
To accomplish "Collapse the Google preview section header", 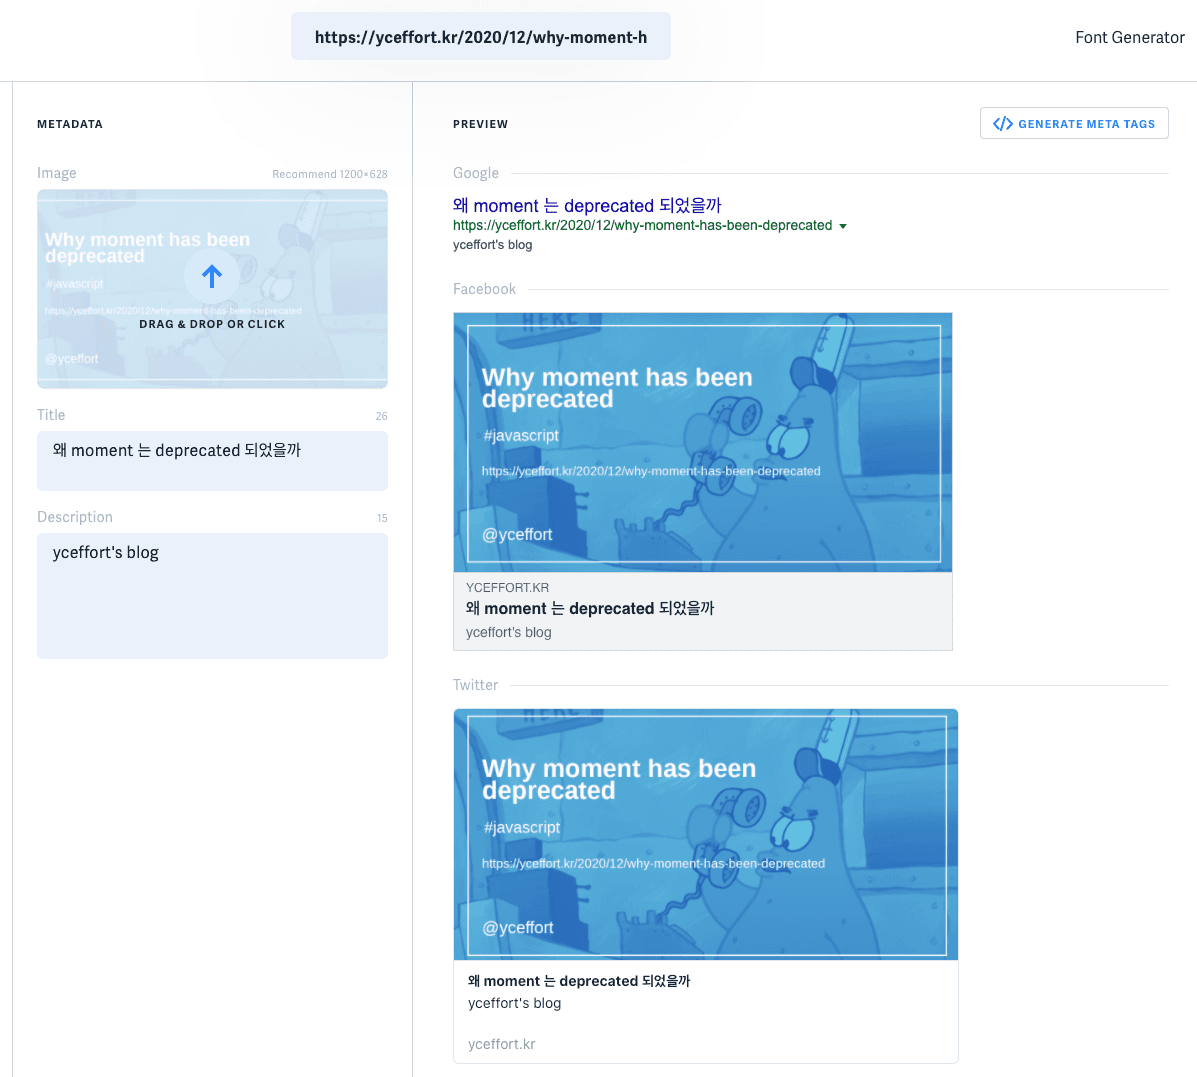I will 475,172.
